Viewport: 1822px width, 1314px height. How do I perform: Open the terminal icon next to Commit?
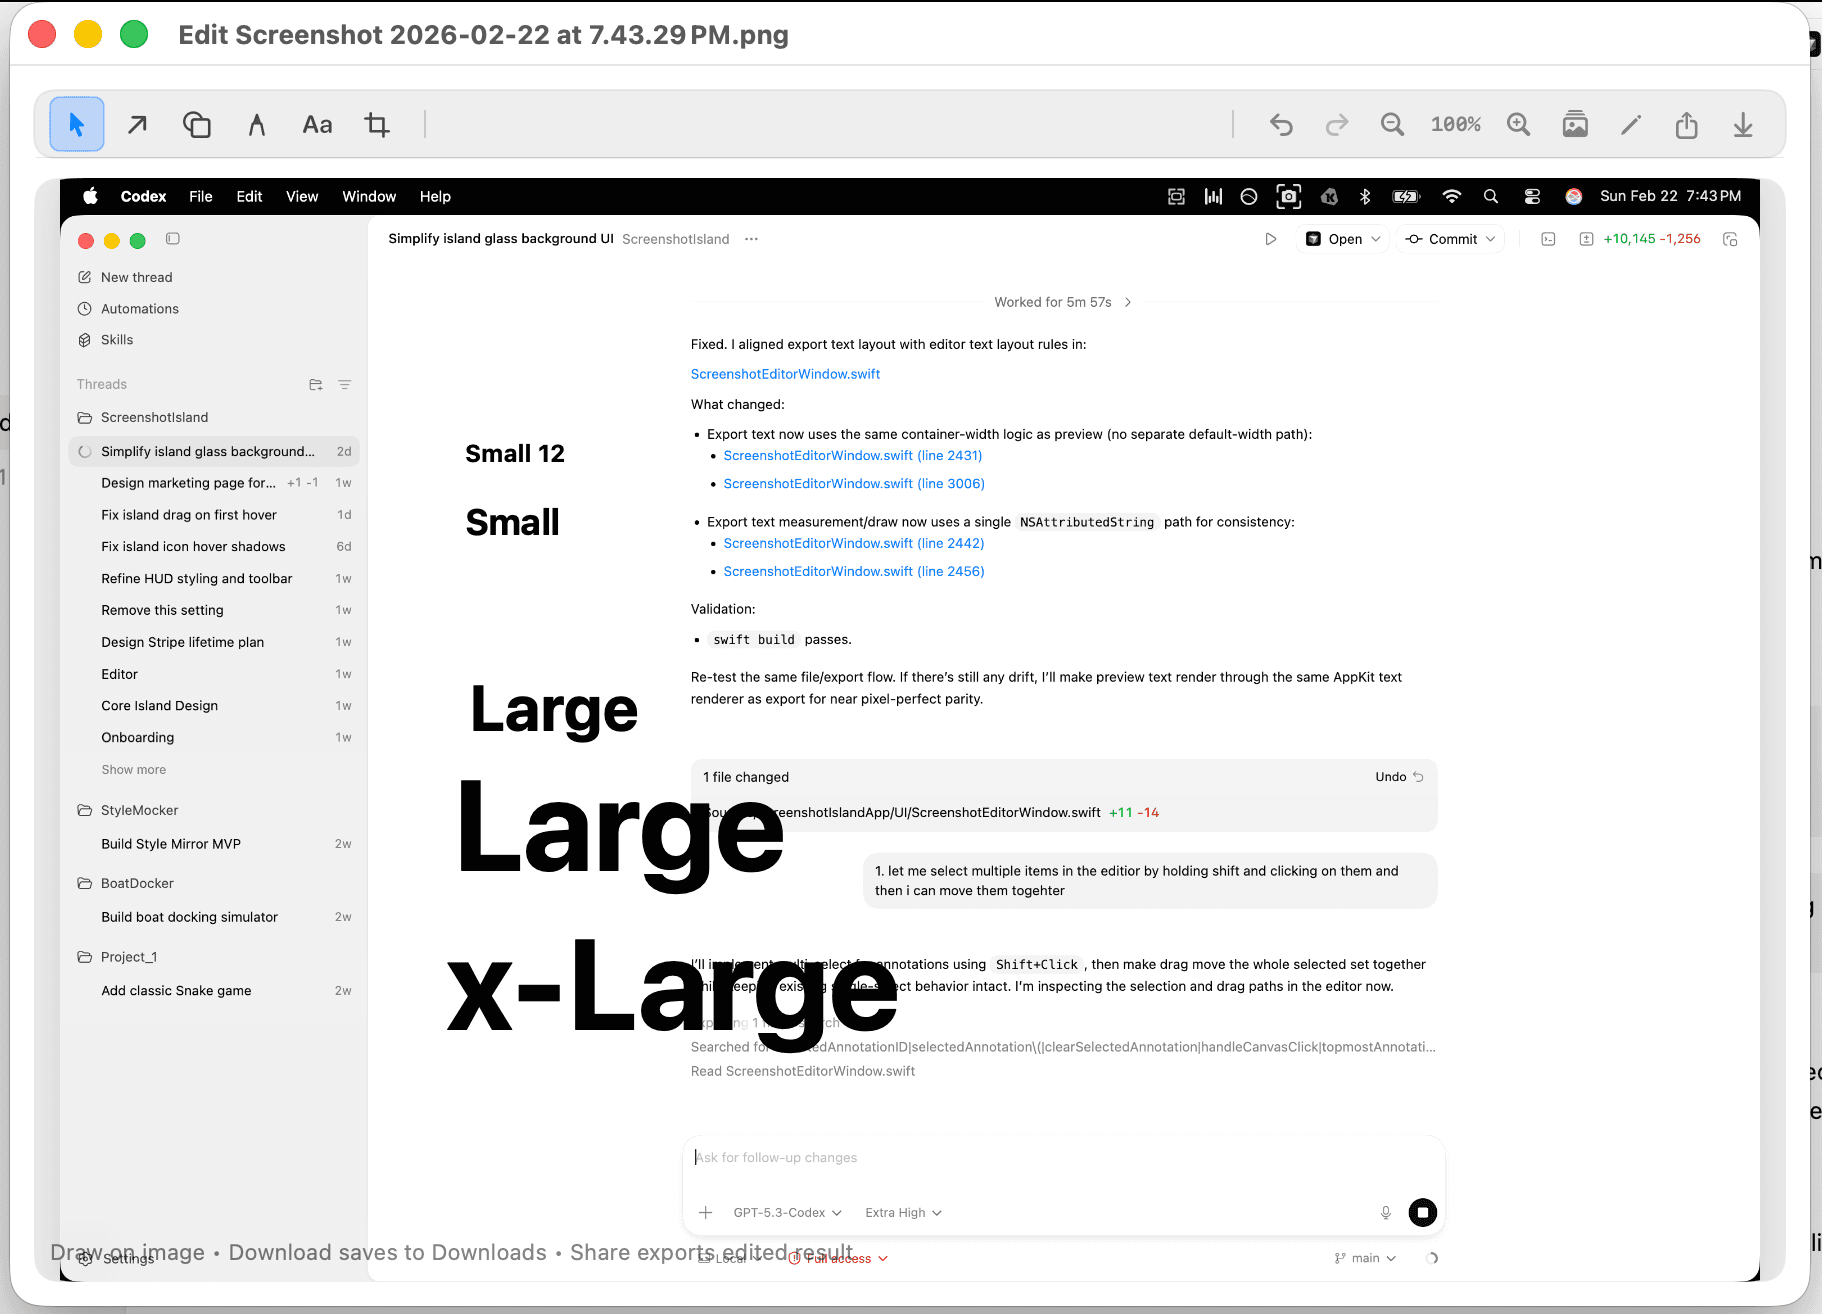click(1547, 239)
